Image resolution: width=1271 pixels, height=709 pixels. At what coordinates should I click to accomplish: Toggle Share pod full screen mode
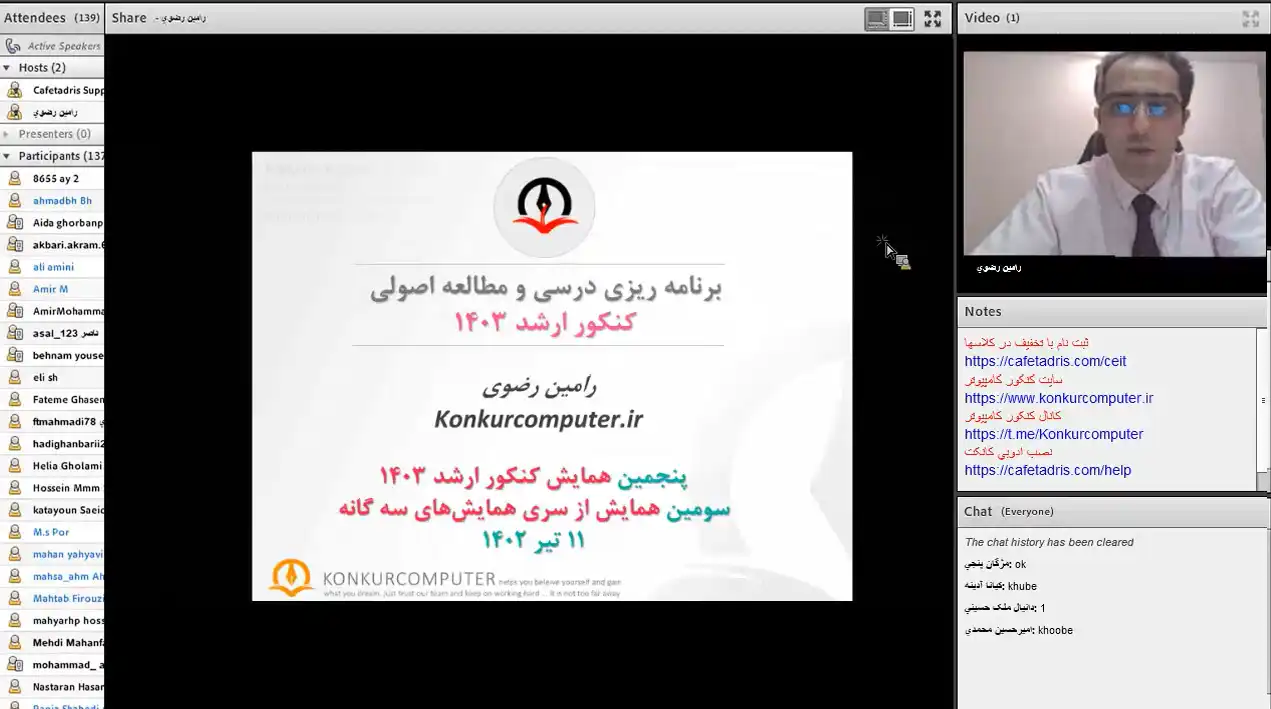pyautogui.click(x=932, y=19)
